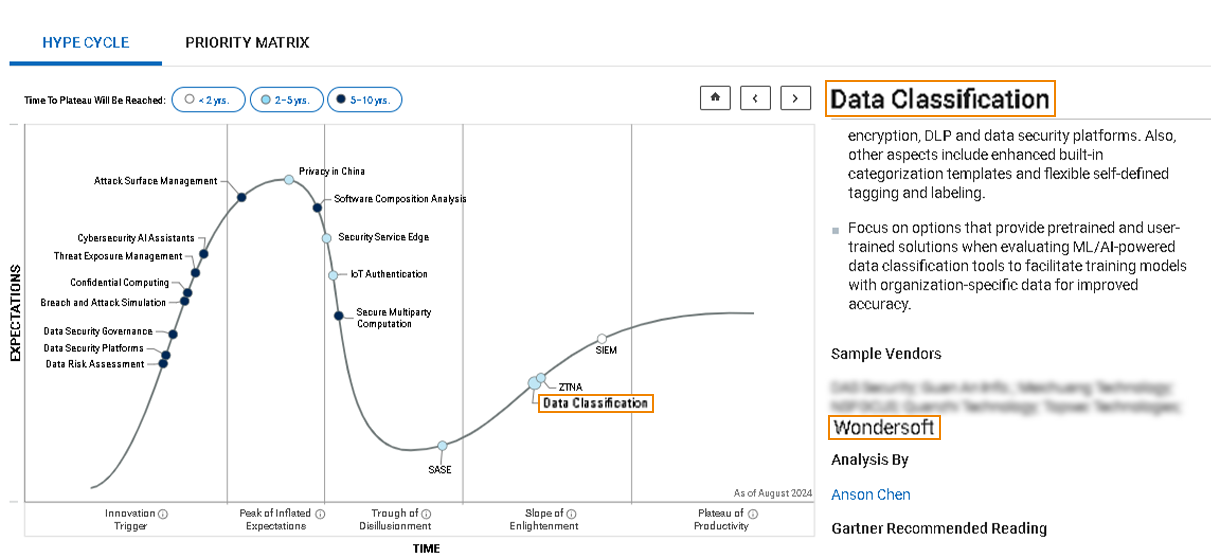Go to previous item with left chevron

(x=755, y=98)
